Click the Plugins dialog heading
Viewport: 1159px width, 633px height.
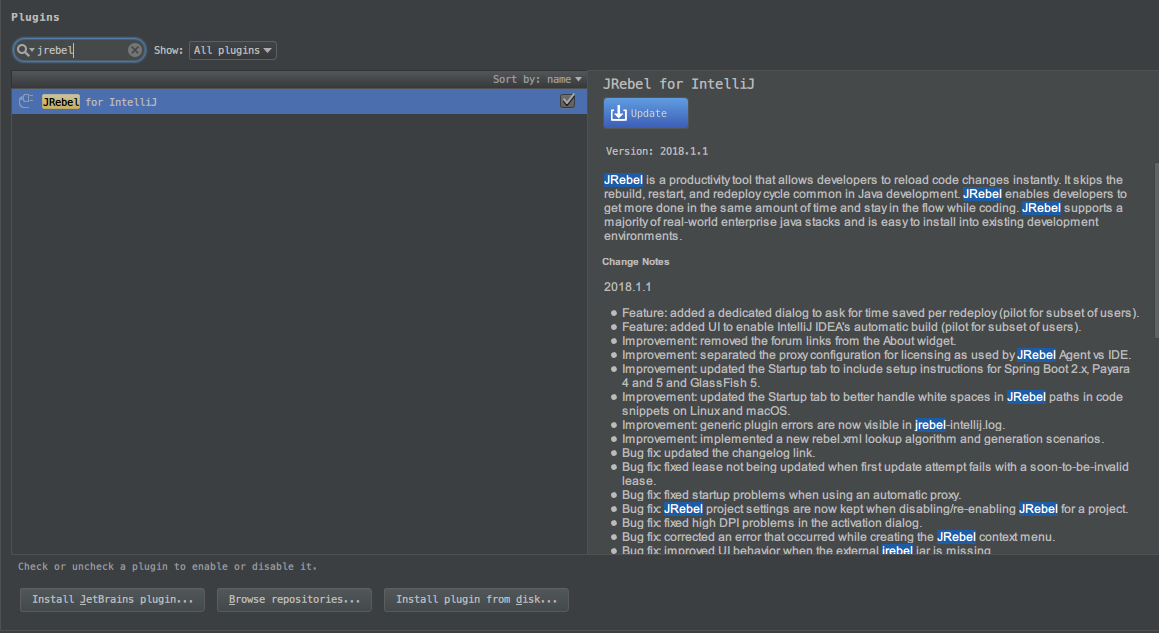pos(35,17)
